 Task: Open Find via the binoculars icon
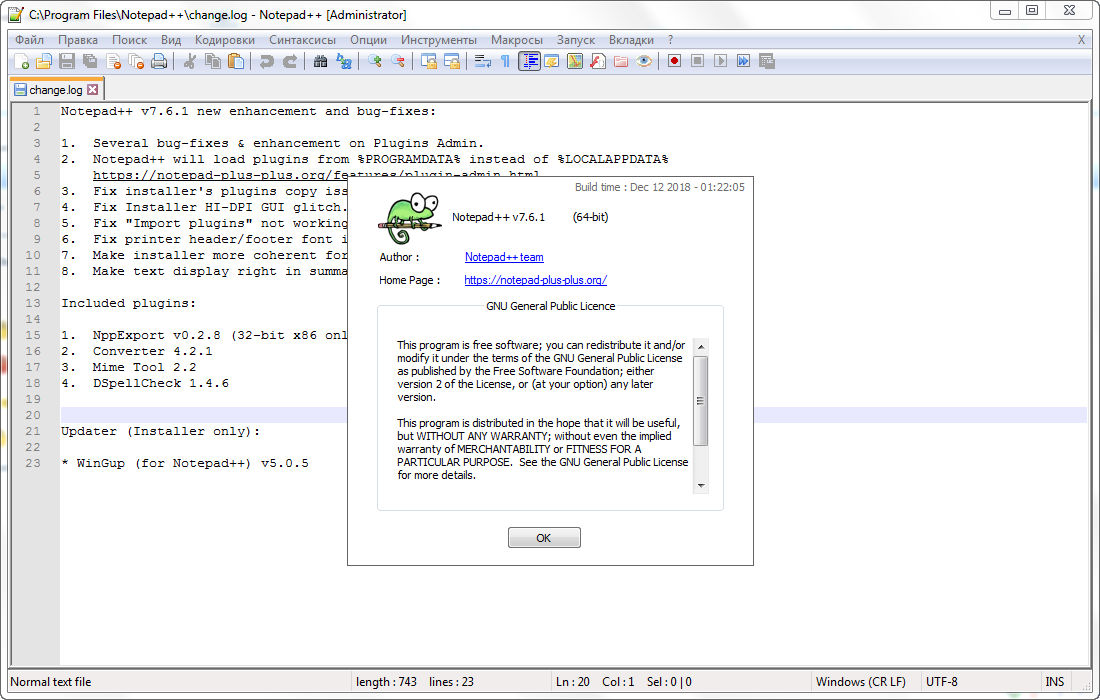point(321,61)
